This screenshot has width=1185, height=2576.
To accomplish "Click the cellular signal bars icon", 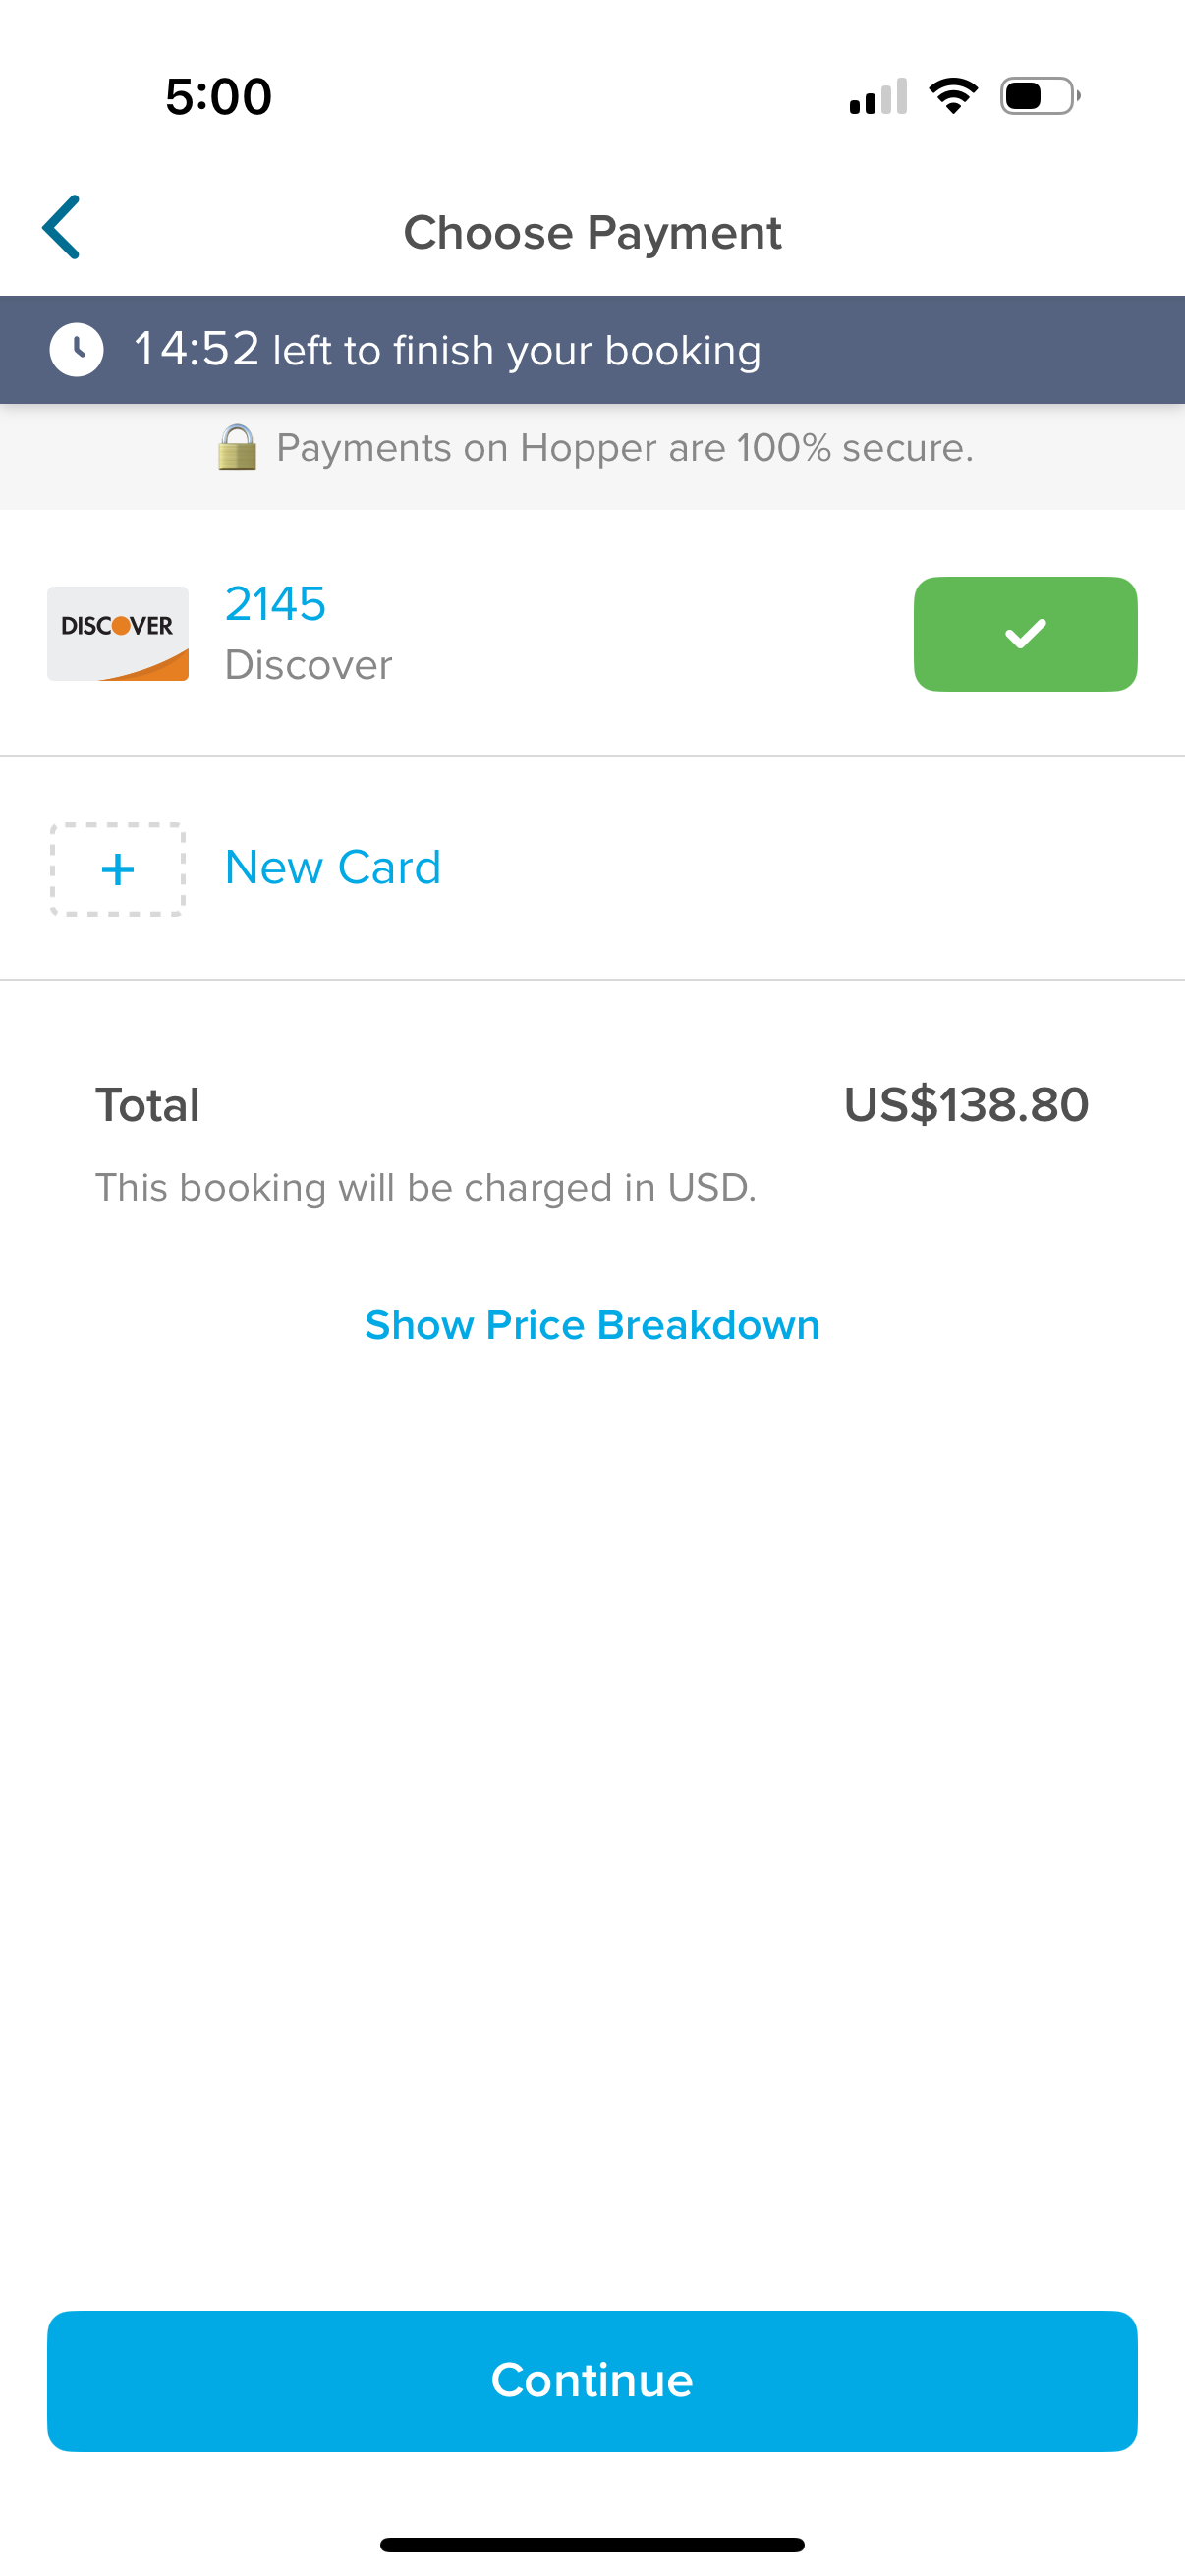I will 878,97.
